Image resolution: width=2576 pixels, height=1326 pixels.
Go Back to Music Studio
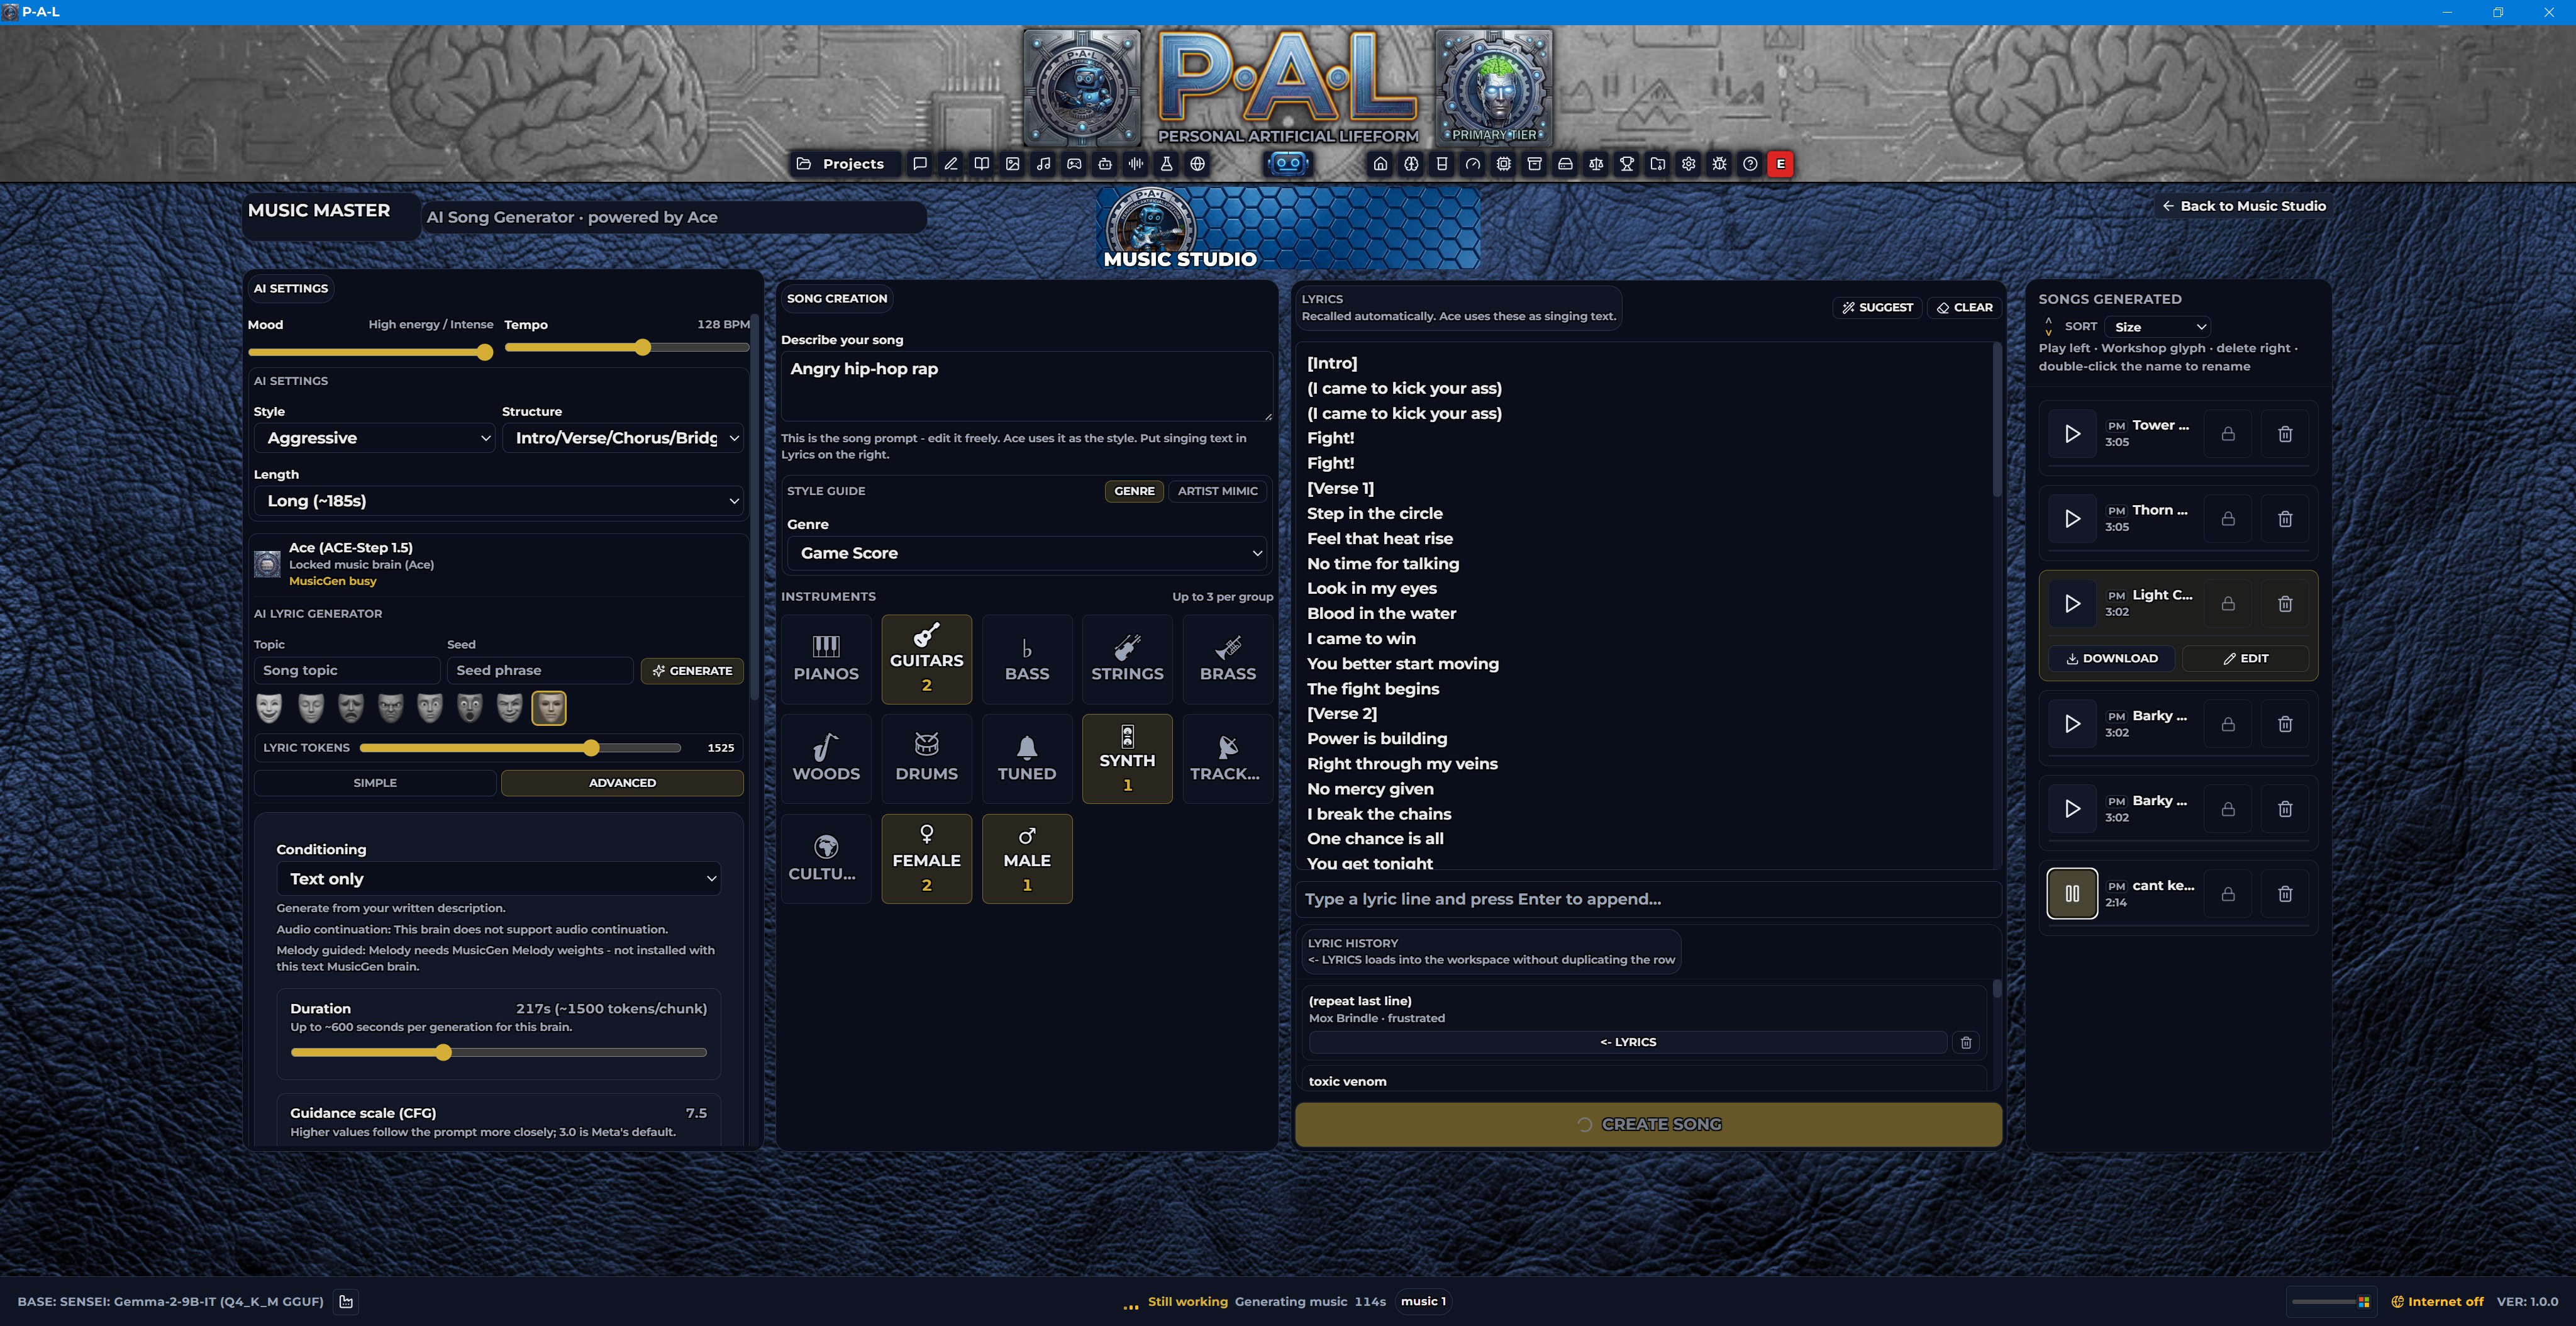click(2244, 206)
